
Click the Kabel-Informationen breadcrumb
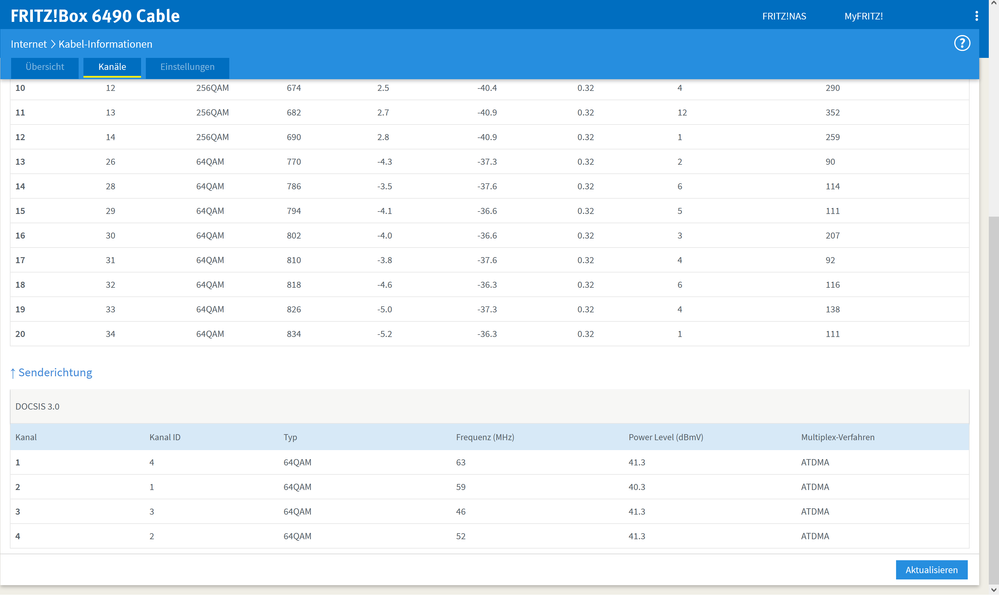click(105, 44)
